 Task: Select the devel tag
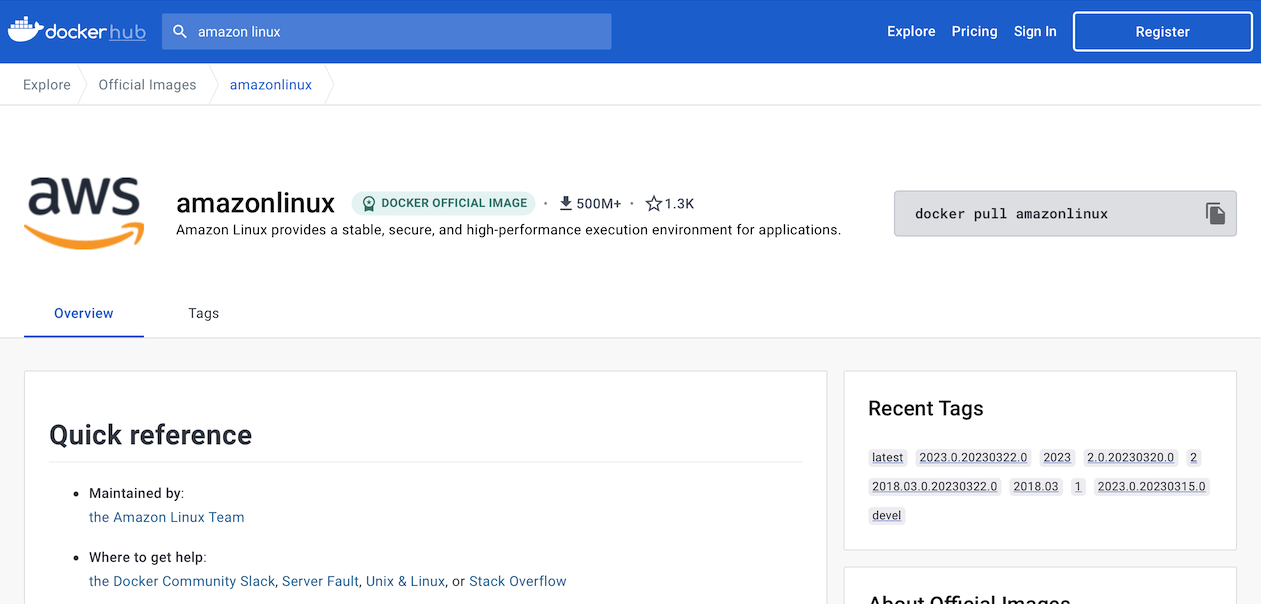coord(887,516)
